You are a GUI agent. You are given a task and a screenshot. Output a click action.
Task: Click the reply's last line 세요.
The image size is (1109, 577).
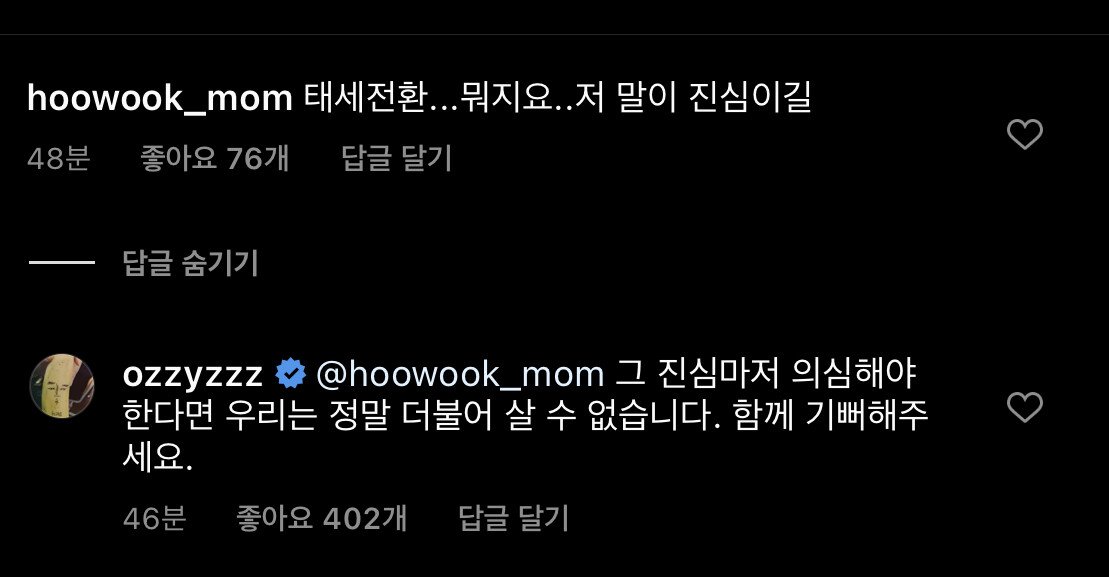[157, 458]
